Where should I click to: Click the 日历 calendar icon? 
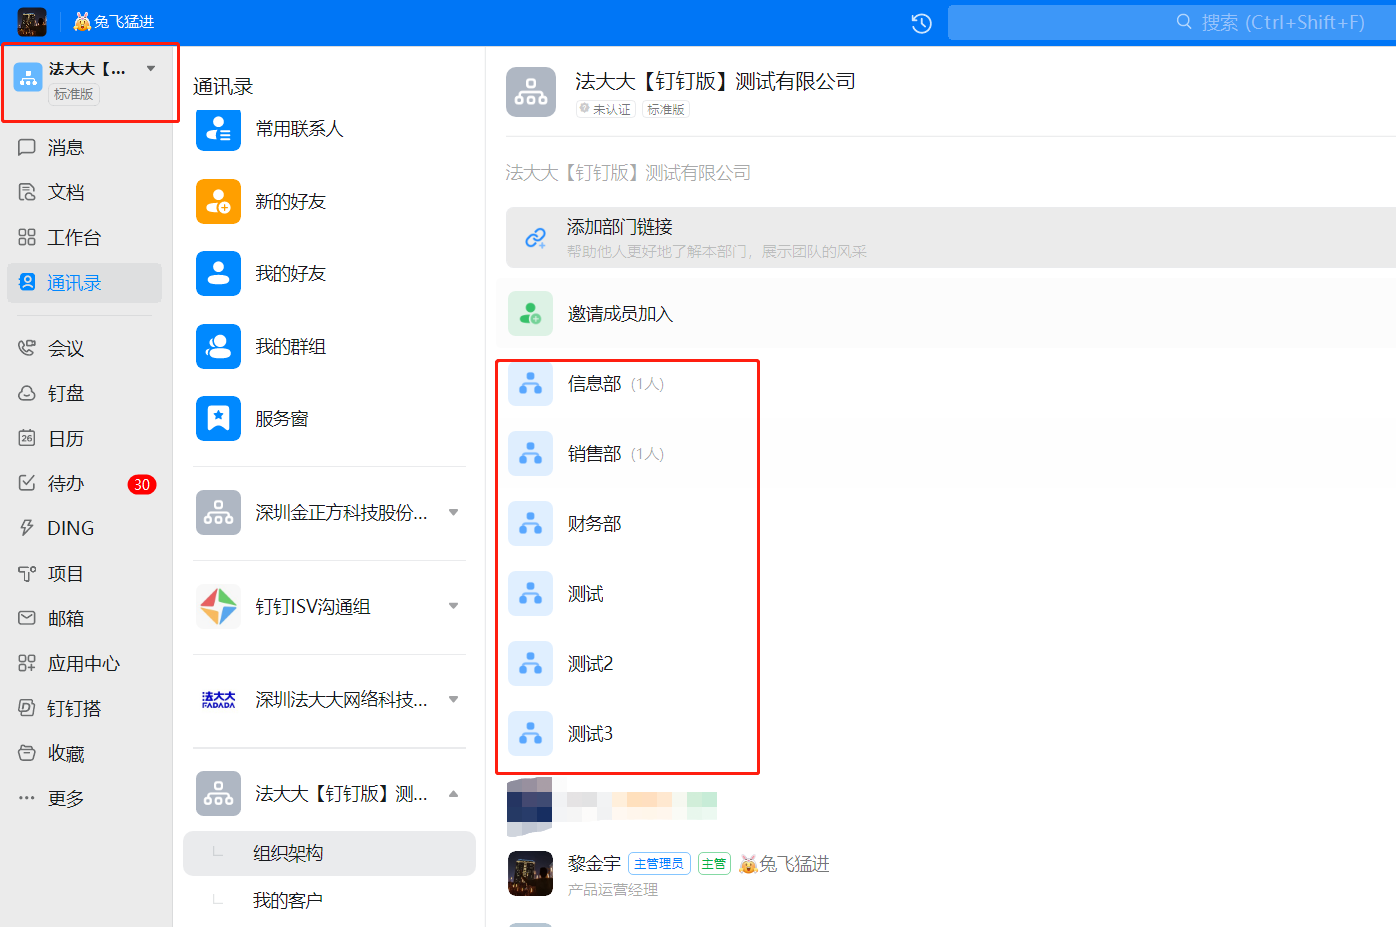pyautogui.click(x=27, y=438)
